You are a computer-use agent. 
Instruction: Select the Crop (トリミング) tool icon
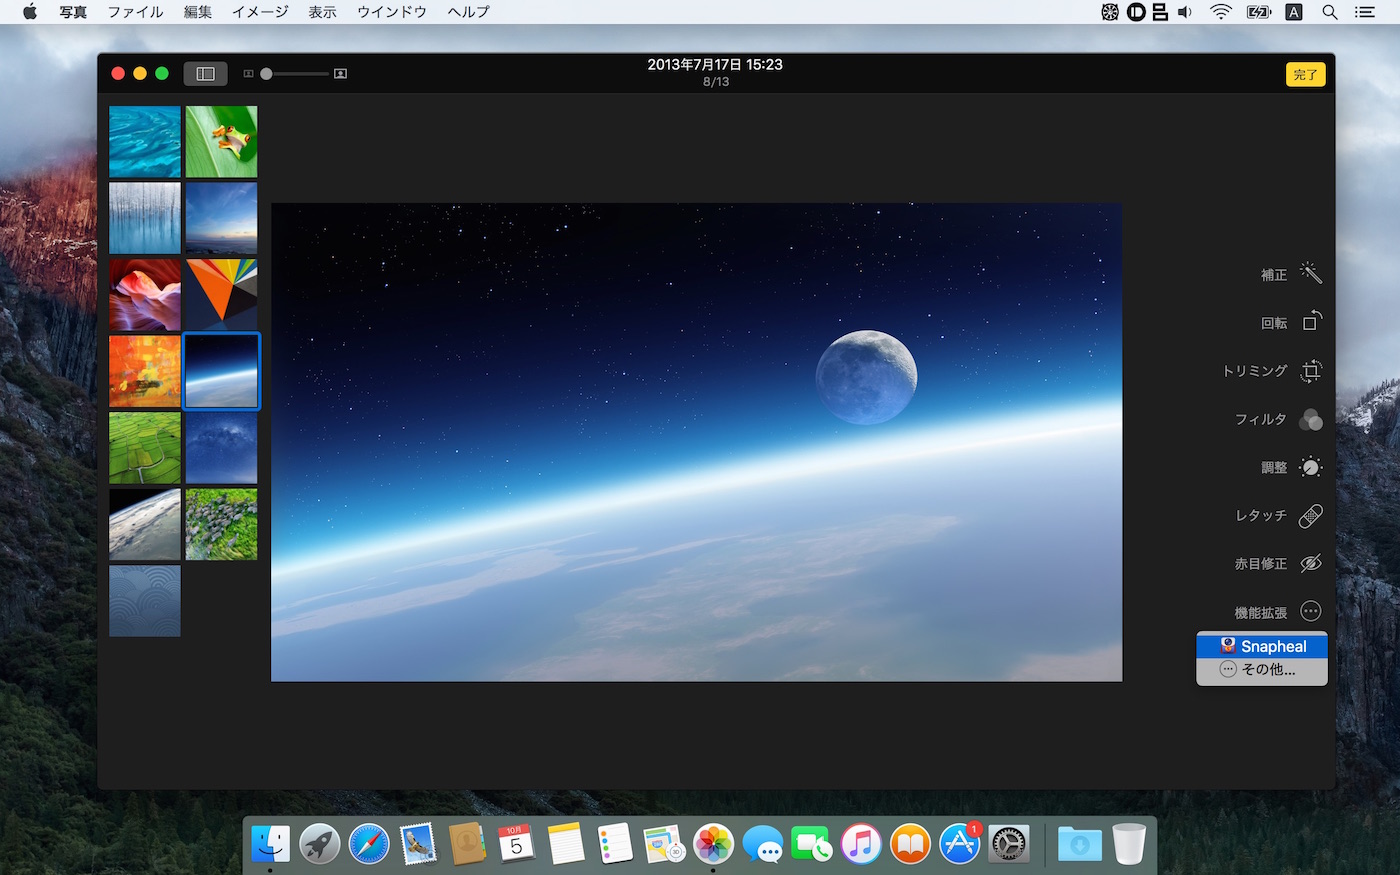[x=1311, y=371]
